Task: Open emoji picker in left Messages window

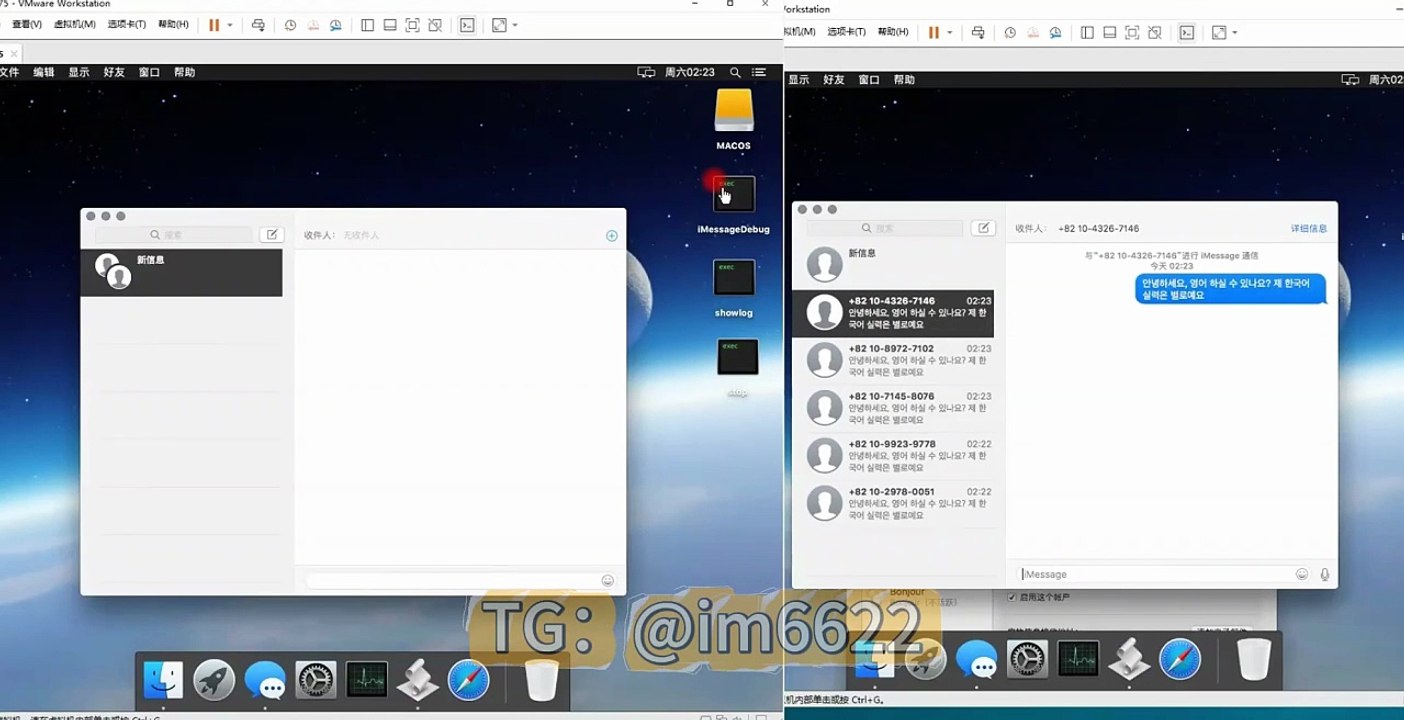Action: click(607, 580)
